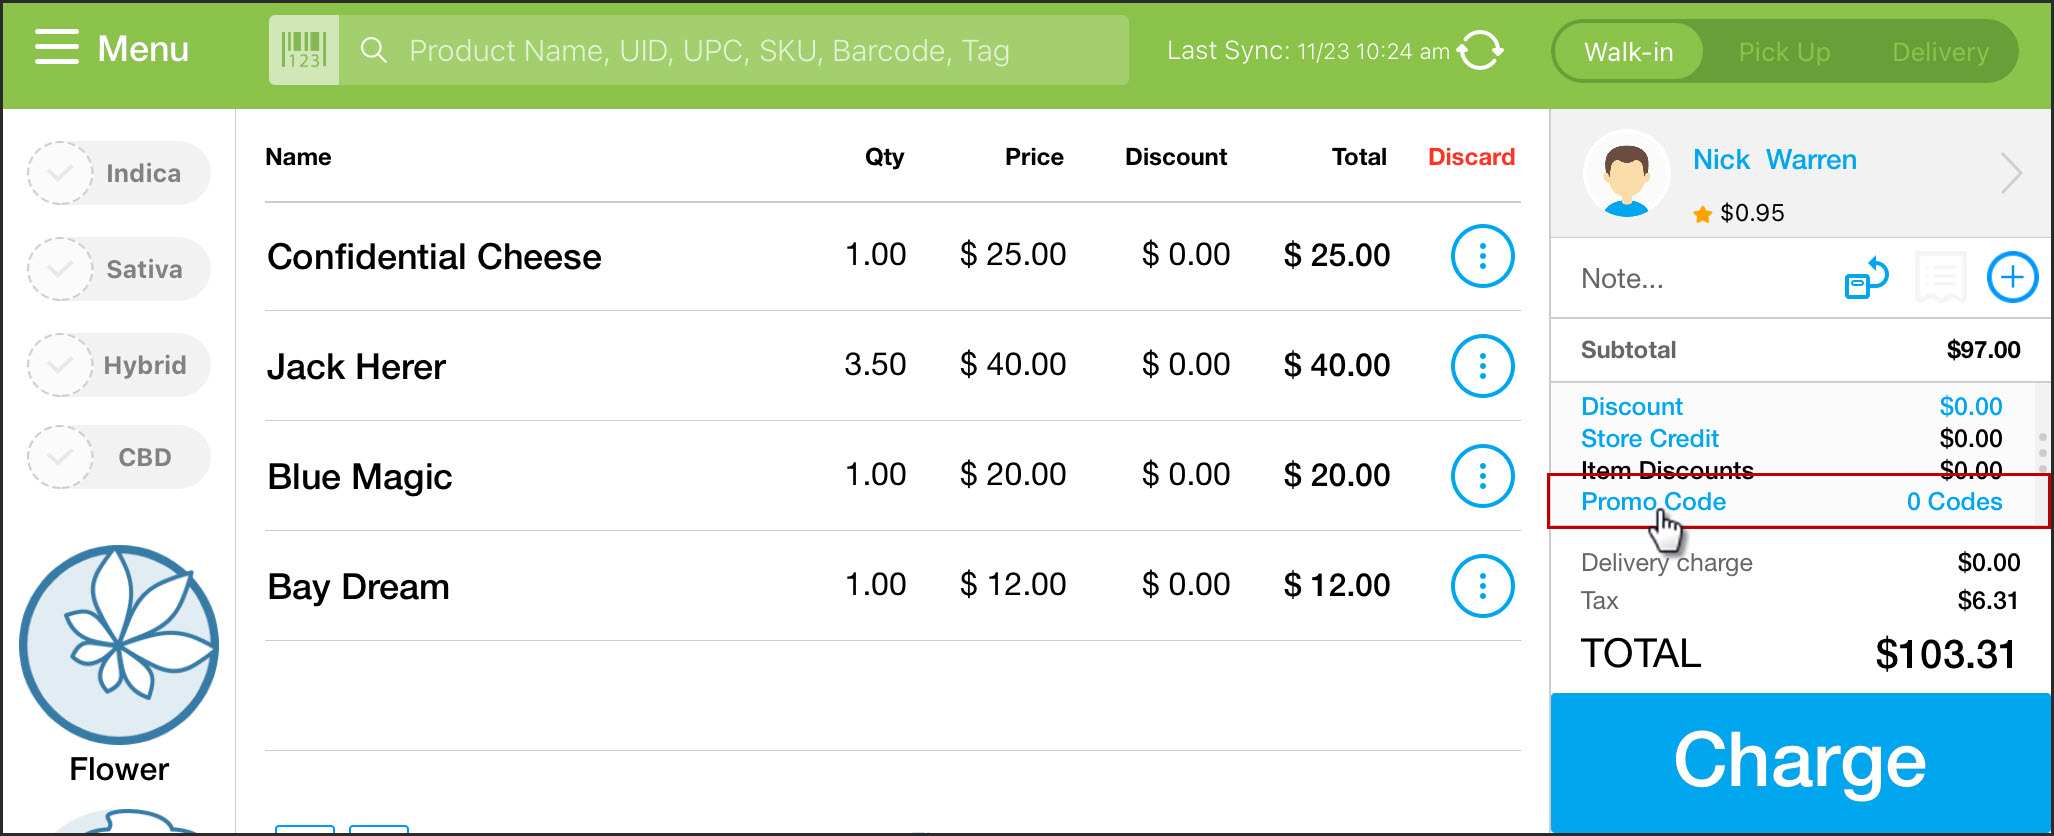The height and width of the screenshot is (836, 2054).
Task: Click the sync refresh icon
Action: pos(1480,50)
